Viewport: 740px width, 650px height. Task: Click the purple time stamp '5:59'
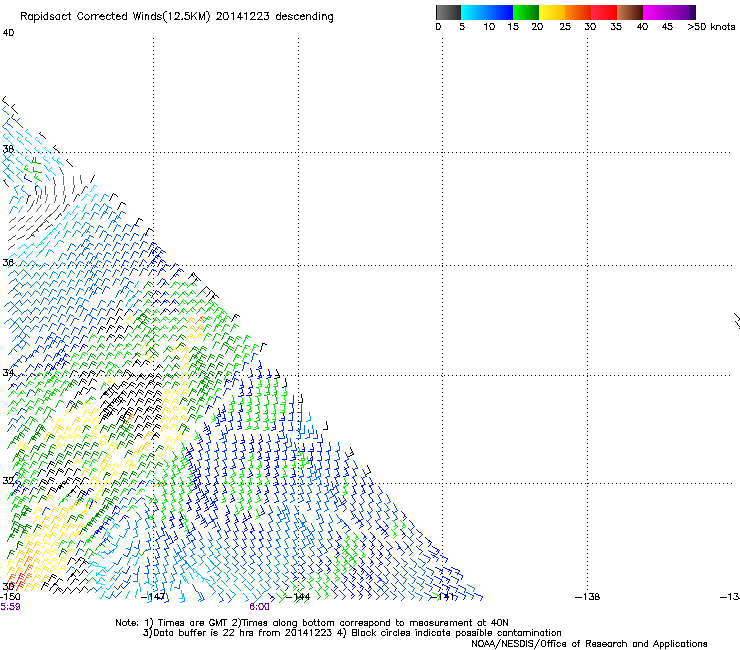(10, 607)
